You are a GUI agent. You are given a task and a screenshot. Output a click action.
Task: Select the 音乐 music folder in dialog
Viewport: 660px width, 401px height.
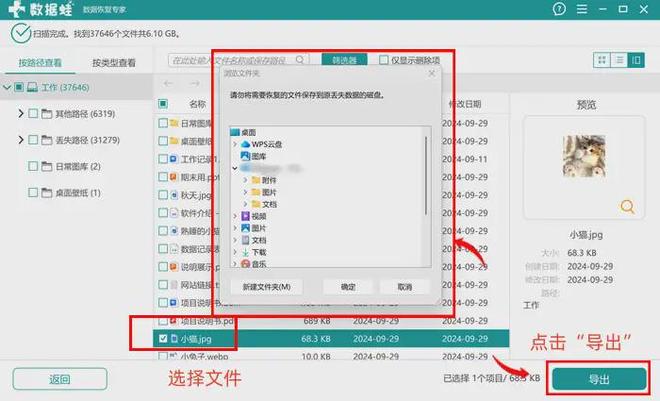(246, 264)
